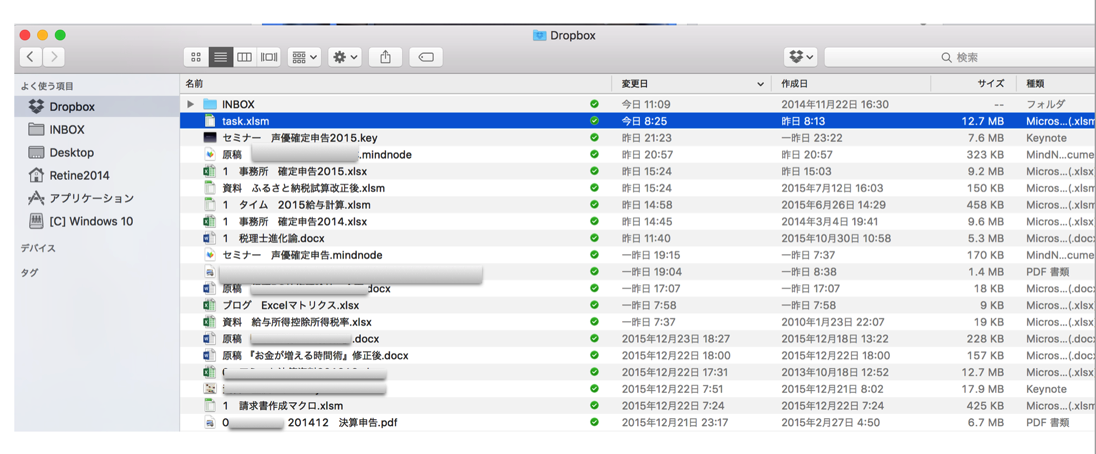Select [C] Windows 10 in the sidebar

click(x=97, y=221)
